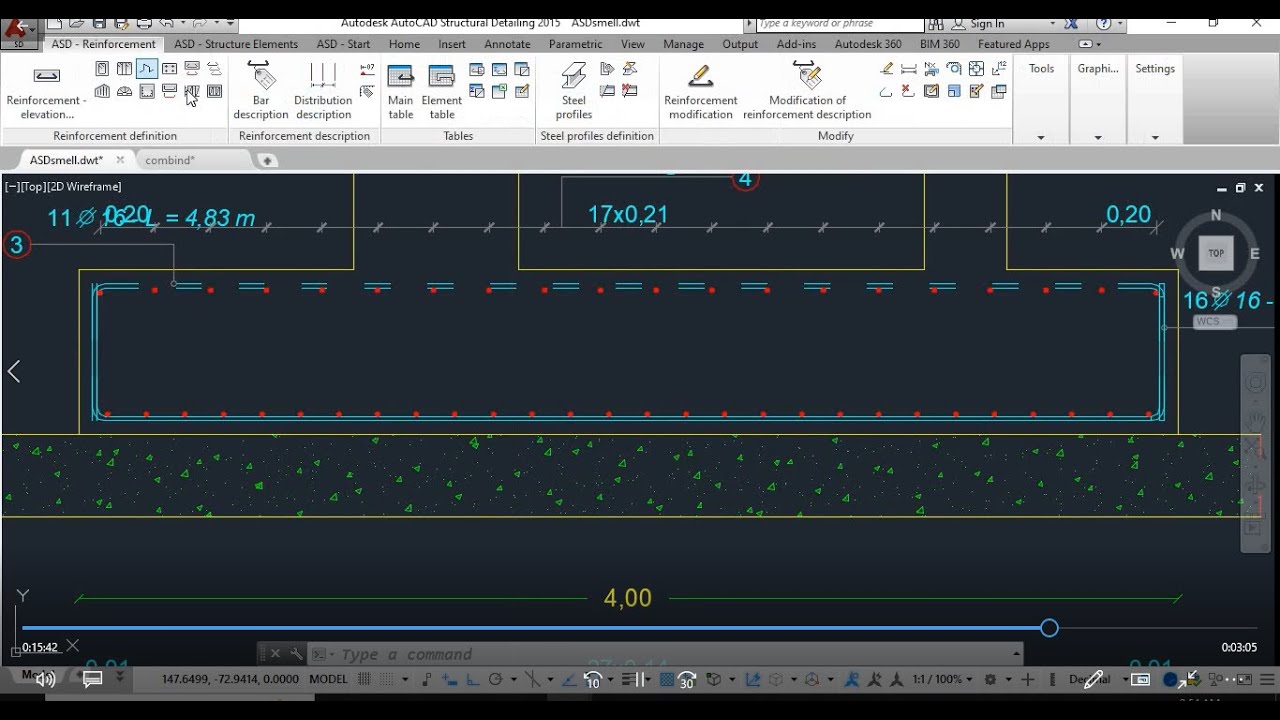
Task: Click the coordinates readout 147.6499, -72.9414
Action: pyautogui.click(x=229, y=679)
